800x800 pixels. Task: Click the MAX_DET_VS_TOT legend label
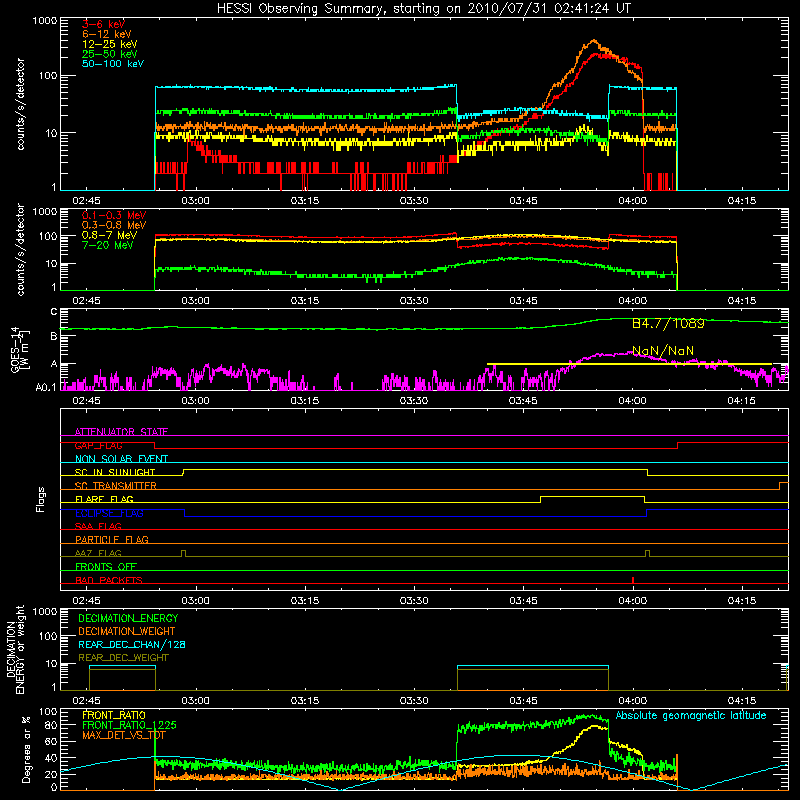click(x=123, y=735)
